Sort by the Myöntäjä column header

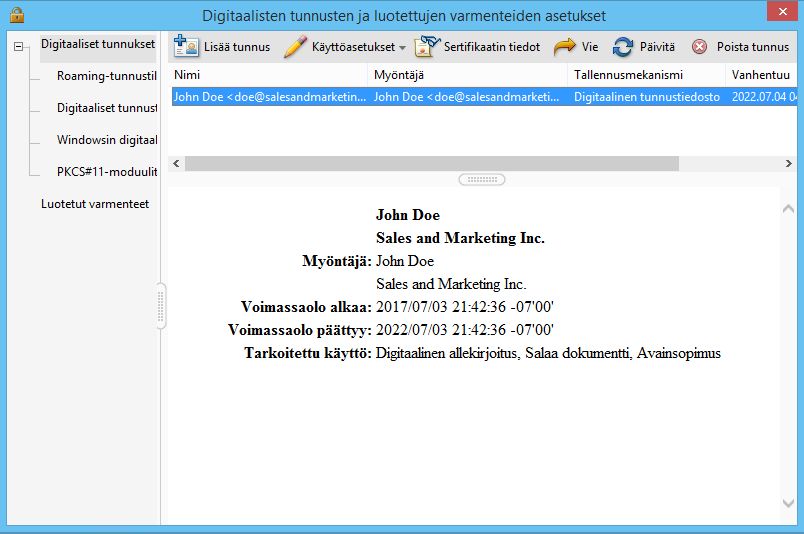467,75
